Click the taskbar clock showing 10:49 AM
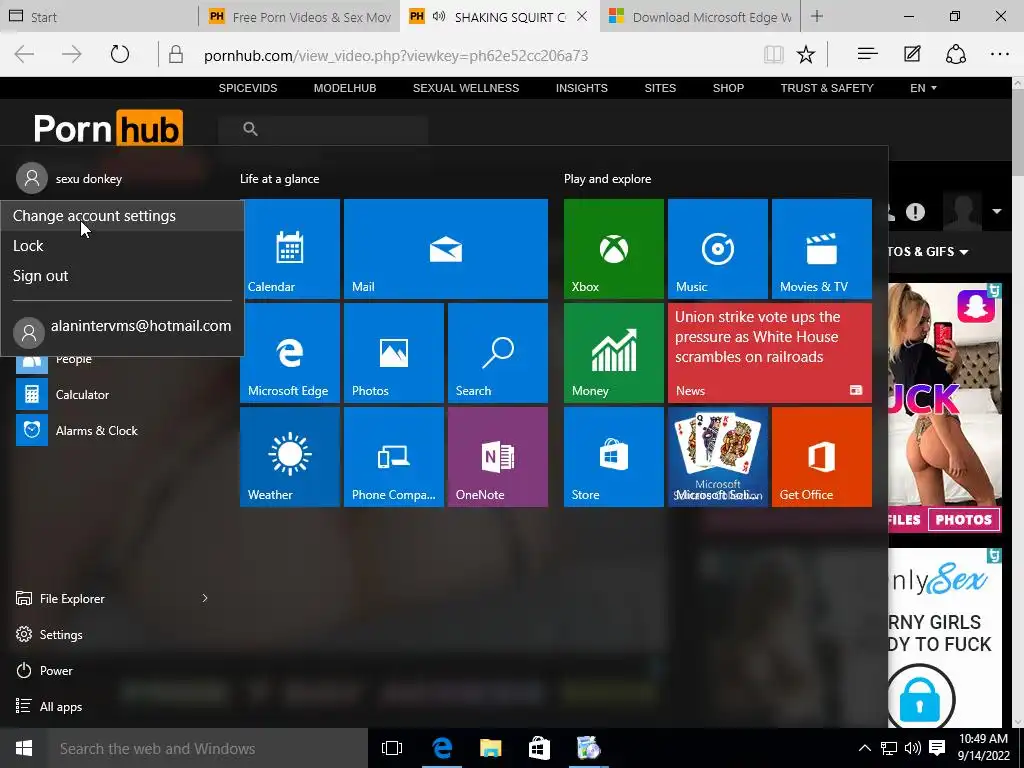The height and width of the screenshot is (768, 1024). point(984,748)
